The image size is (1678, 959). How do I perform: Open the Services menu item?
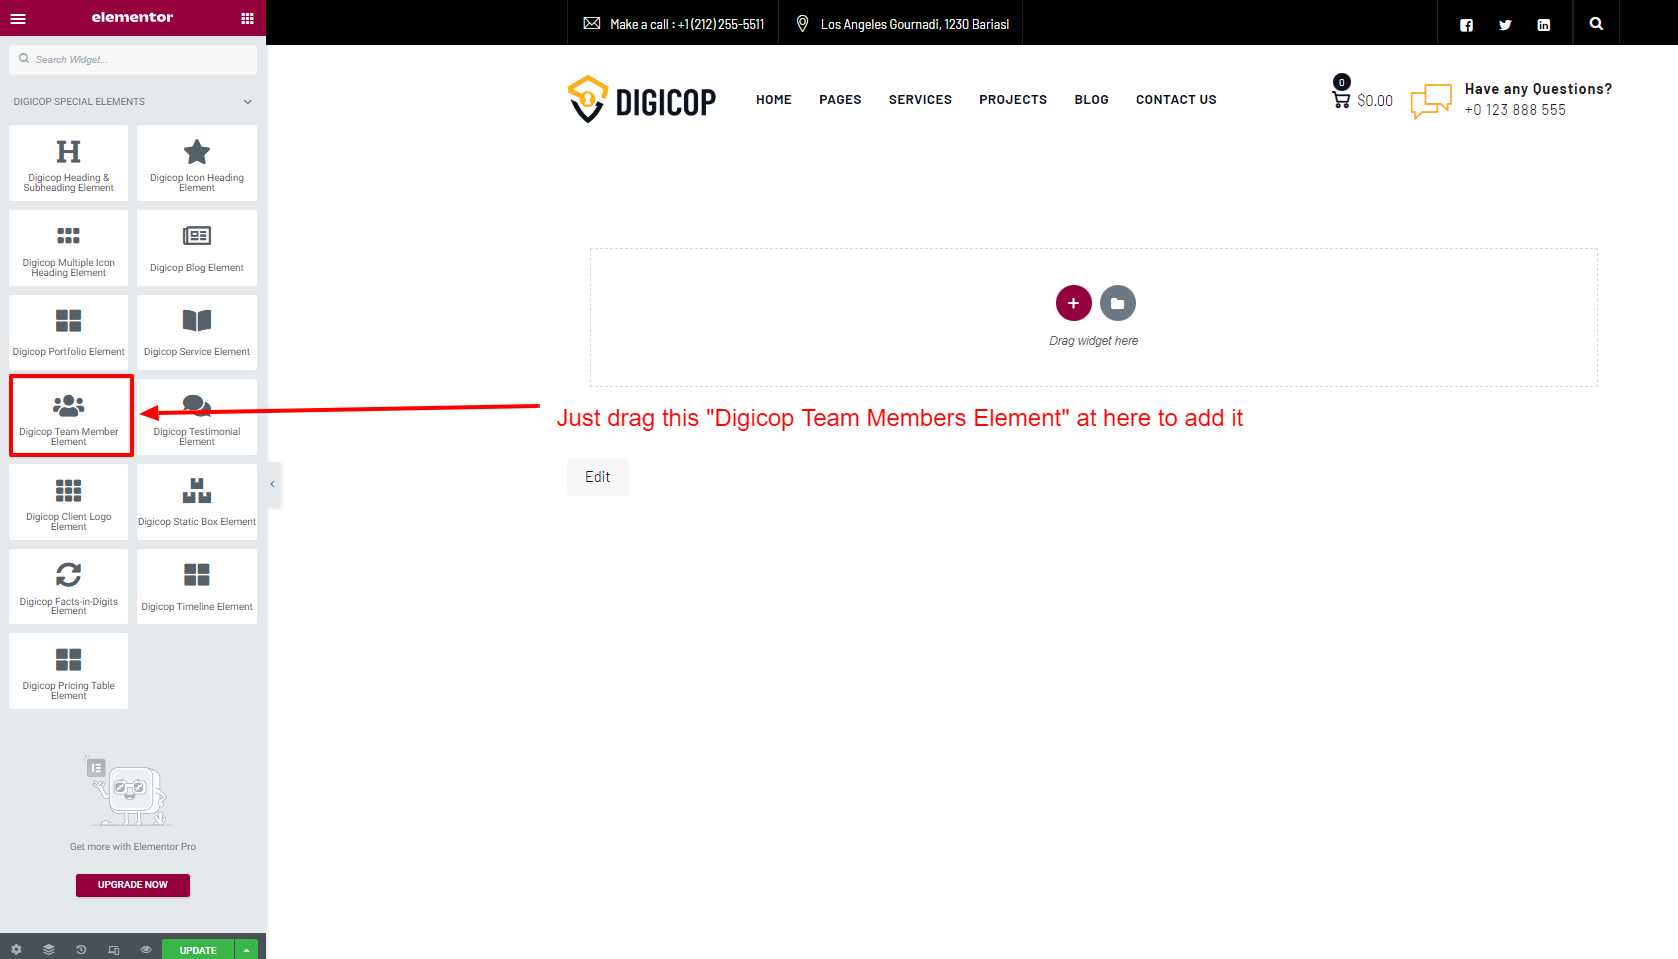[919, 100]
